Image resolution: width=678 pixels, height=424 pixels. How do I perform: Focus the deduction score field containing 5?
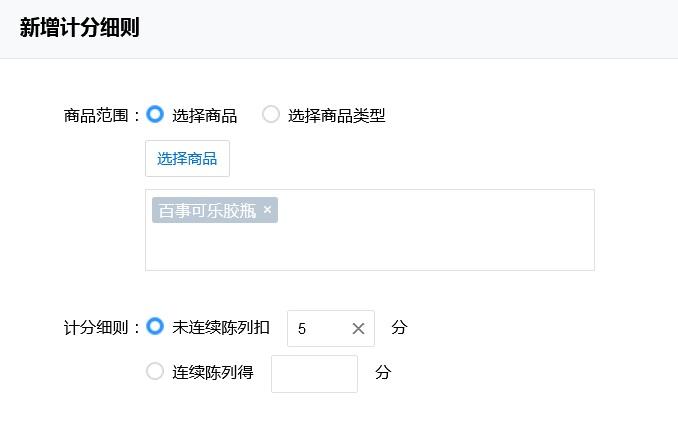click(x=318, y=328)
